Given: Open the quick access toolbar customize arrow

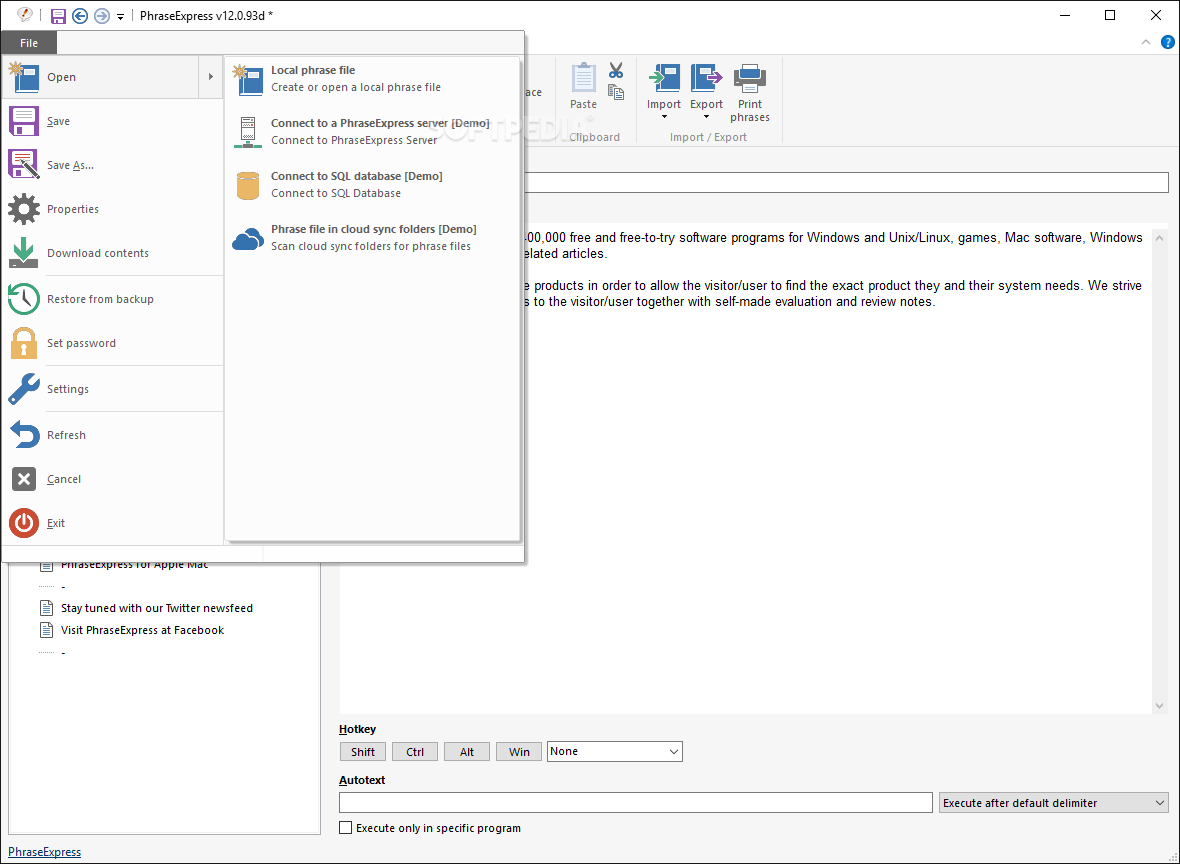Looking at the screenshot, I should 120,17.
